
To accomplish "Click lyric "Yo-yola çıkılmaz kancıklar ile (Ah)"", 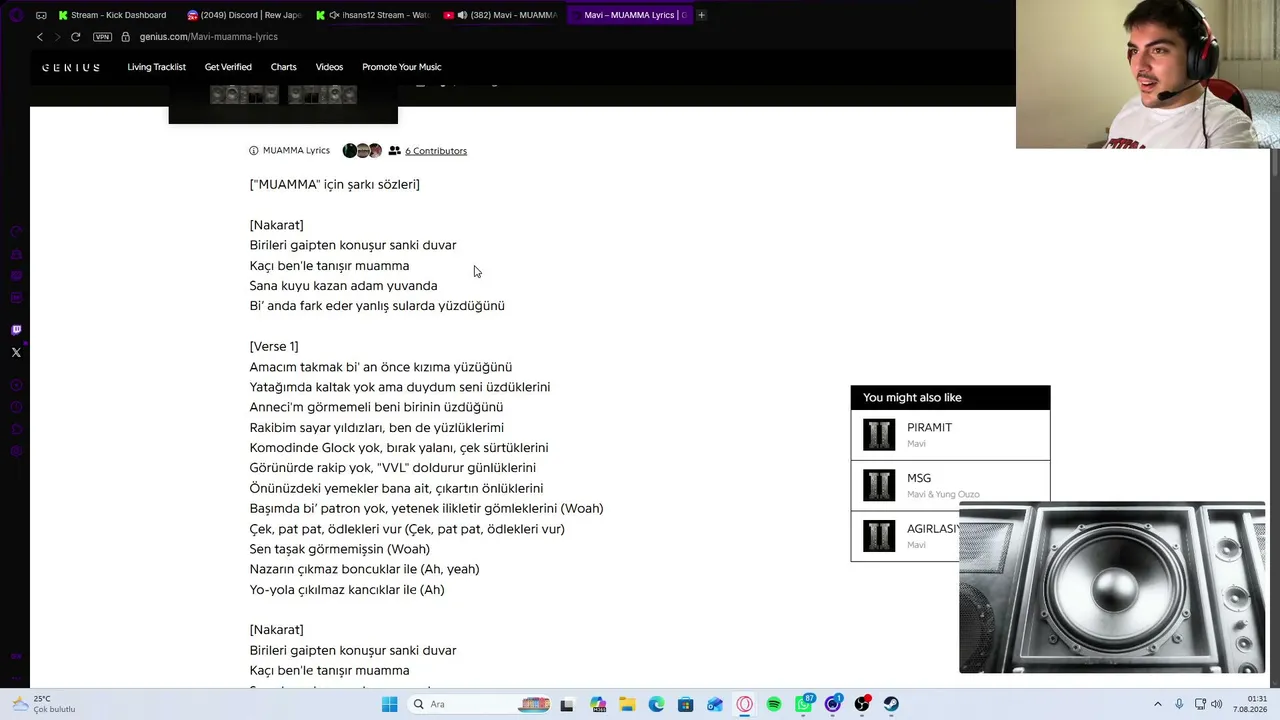I will point(347,590).
